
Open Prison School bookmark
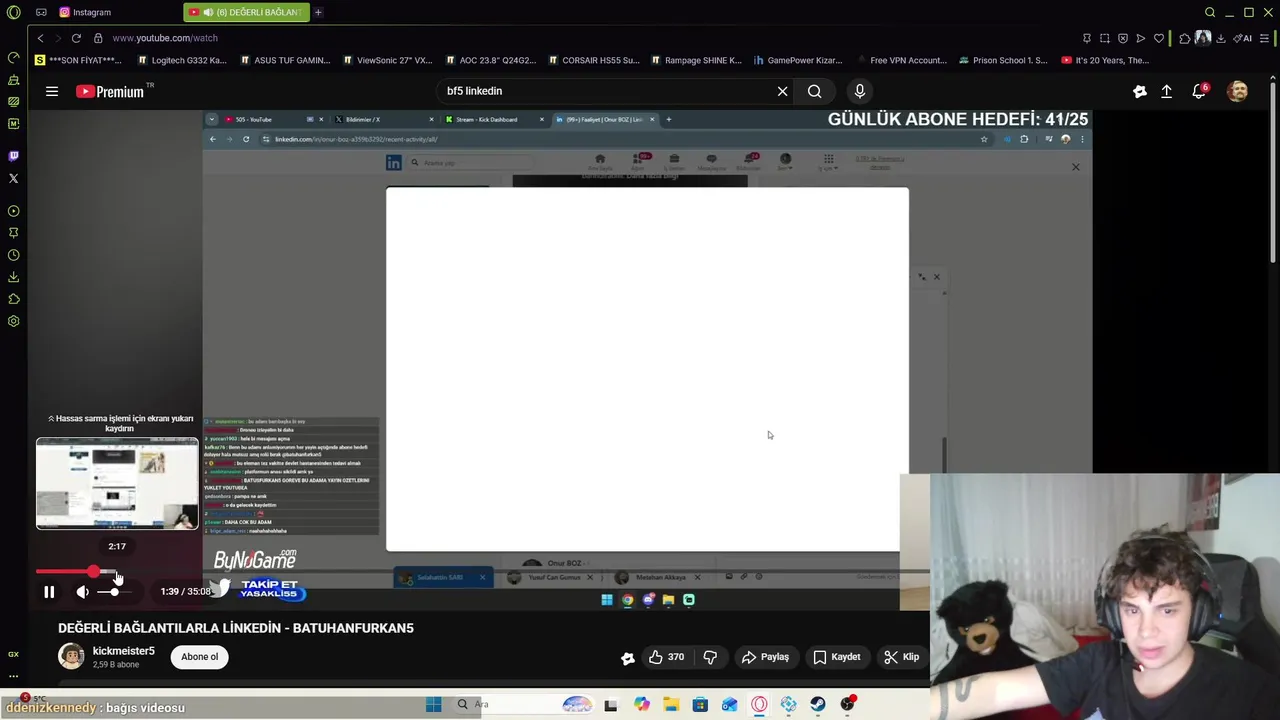click(1003, 60)
